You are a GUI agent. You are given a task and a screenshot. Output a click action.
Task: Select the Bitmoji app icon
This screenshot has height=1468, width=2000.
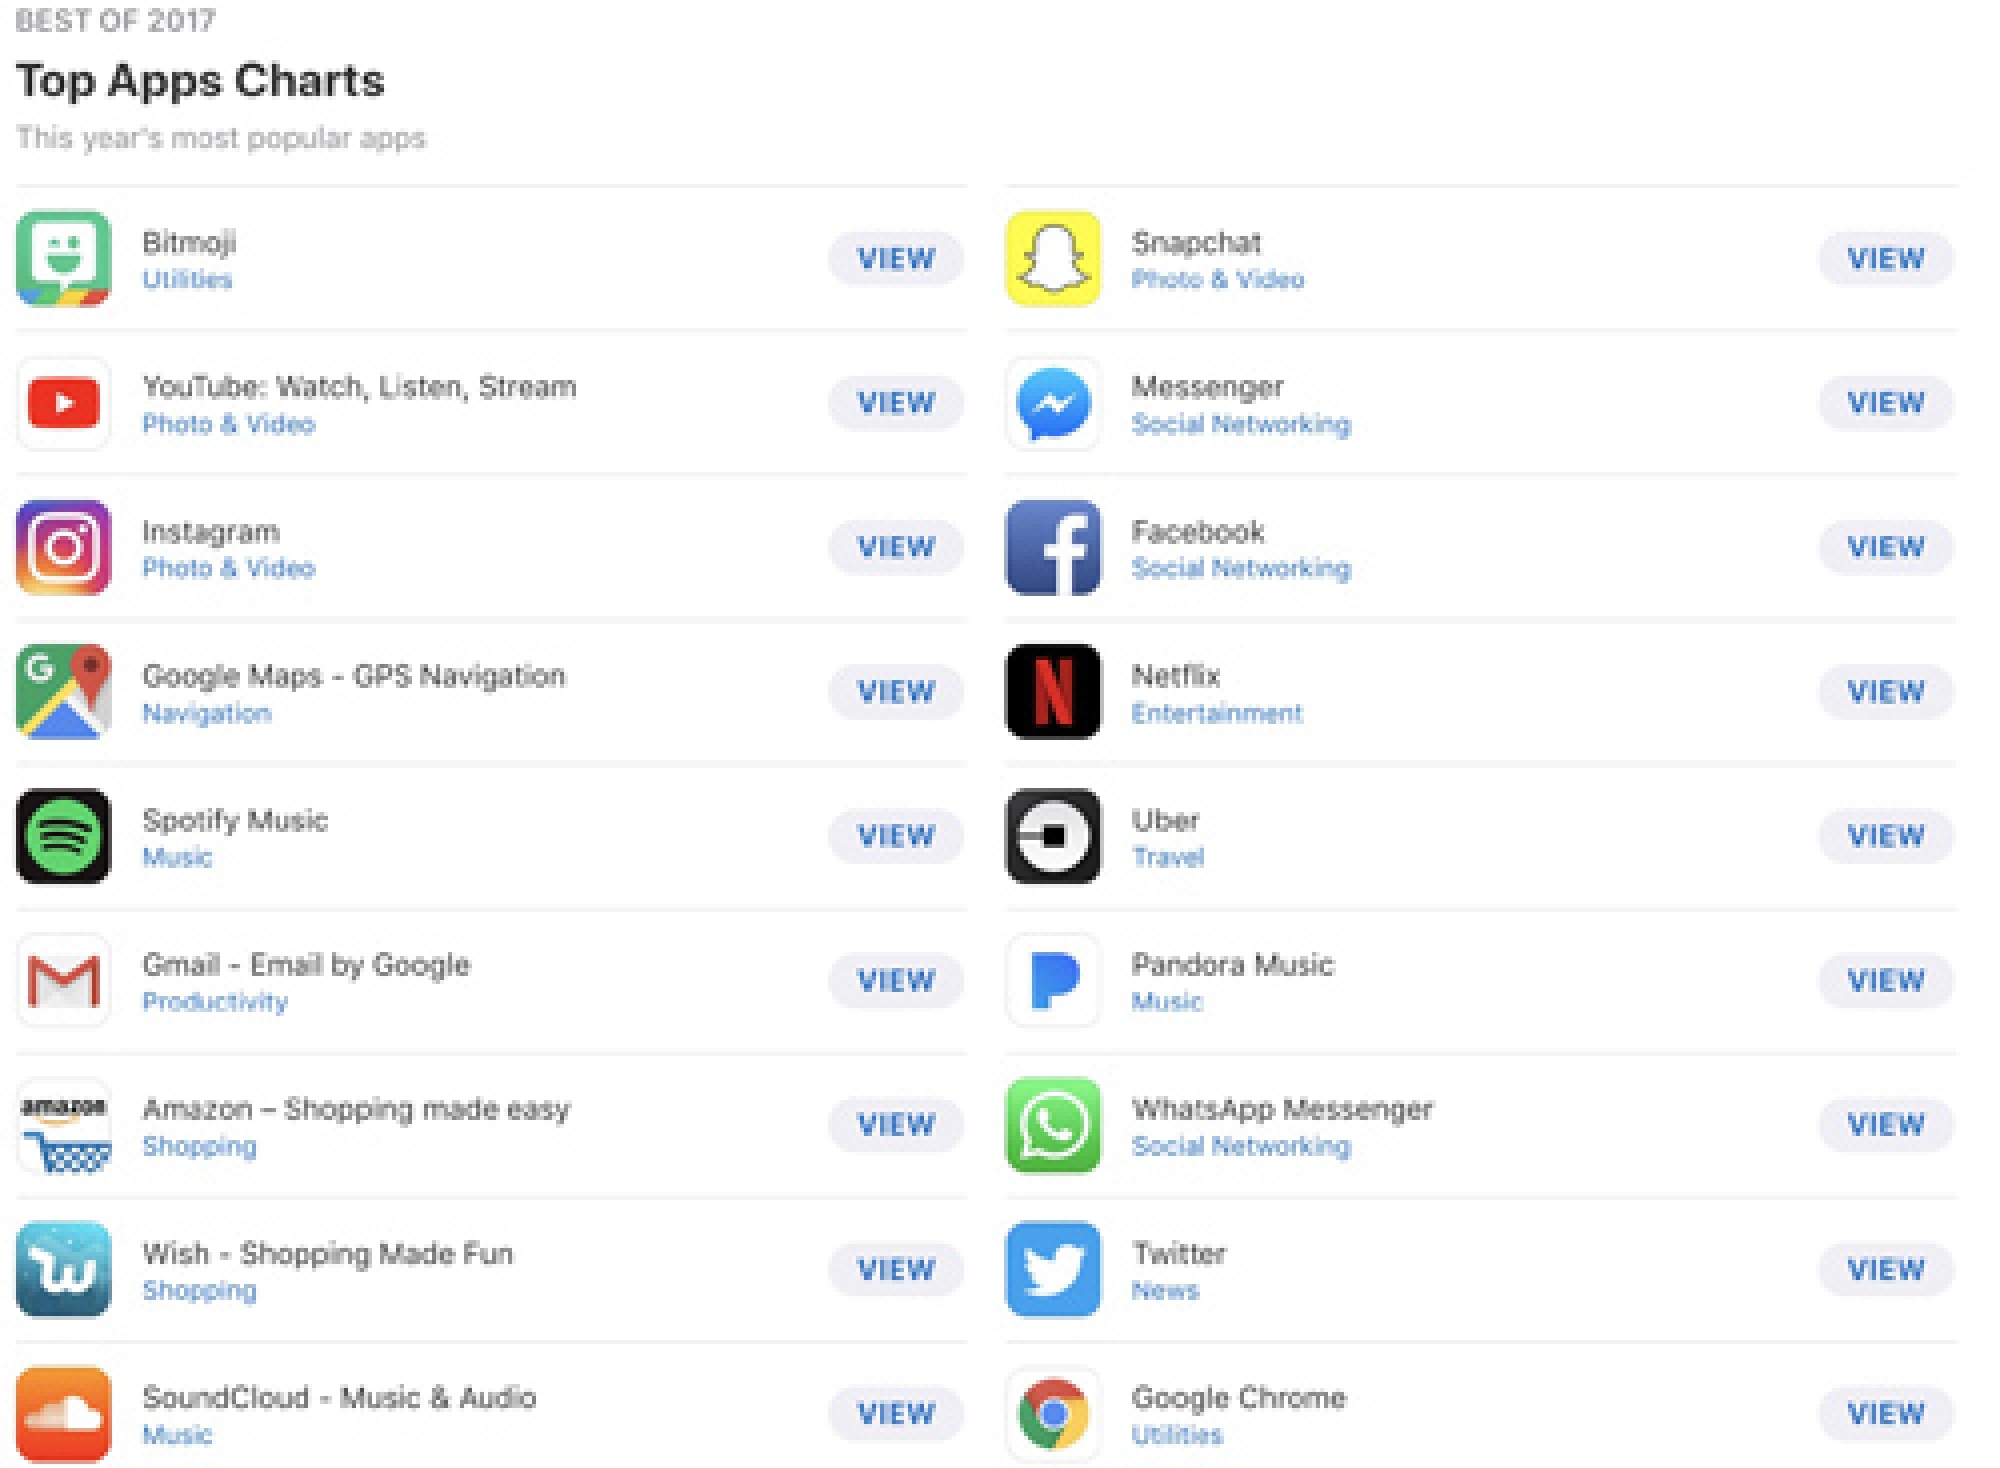[x=63, y=259]
